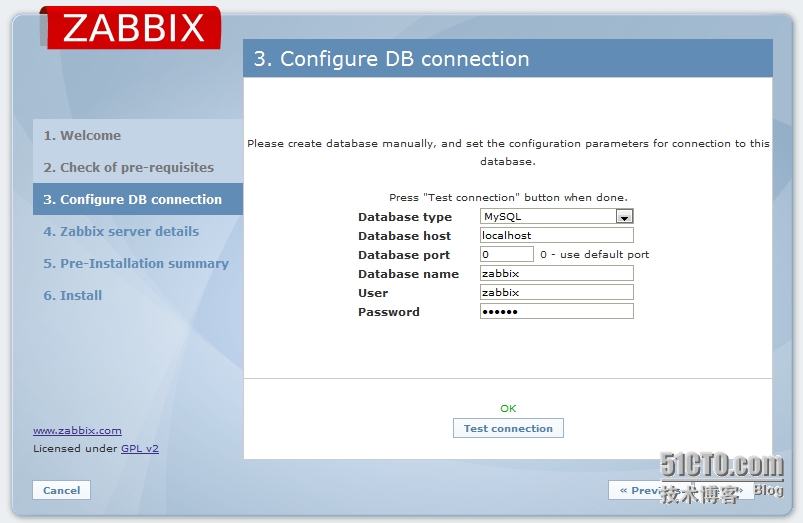Click the 'Password' label
Screen dimensions: 803x523
click(389, 312)
